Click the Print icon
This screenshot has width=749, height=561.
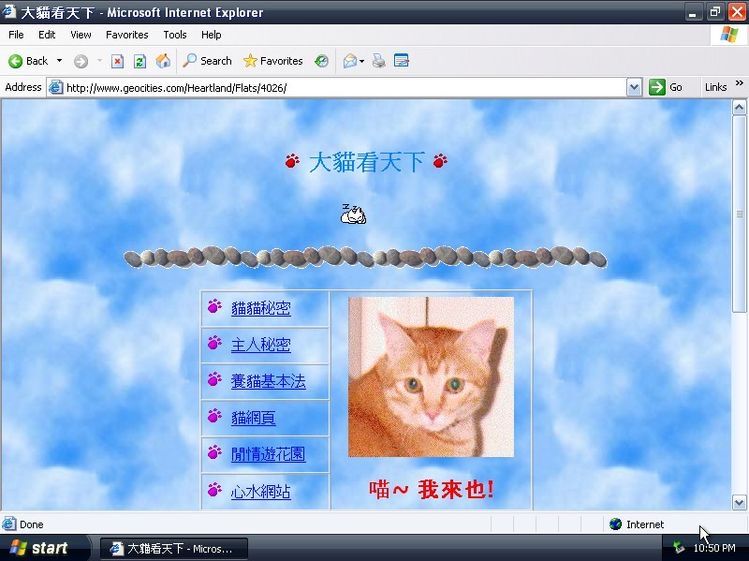tap(379, 61)
